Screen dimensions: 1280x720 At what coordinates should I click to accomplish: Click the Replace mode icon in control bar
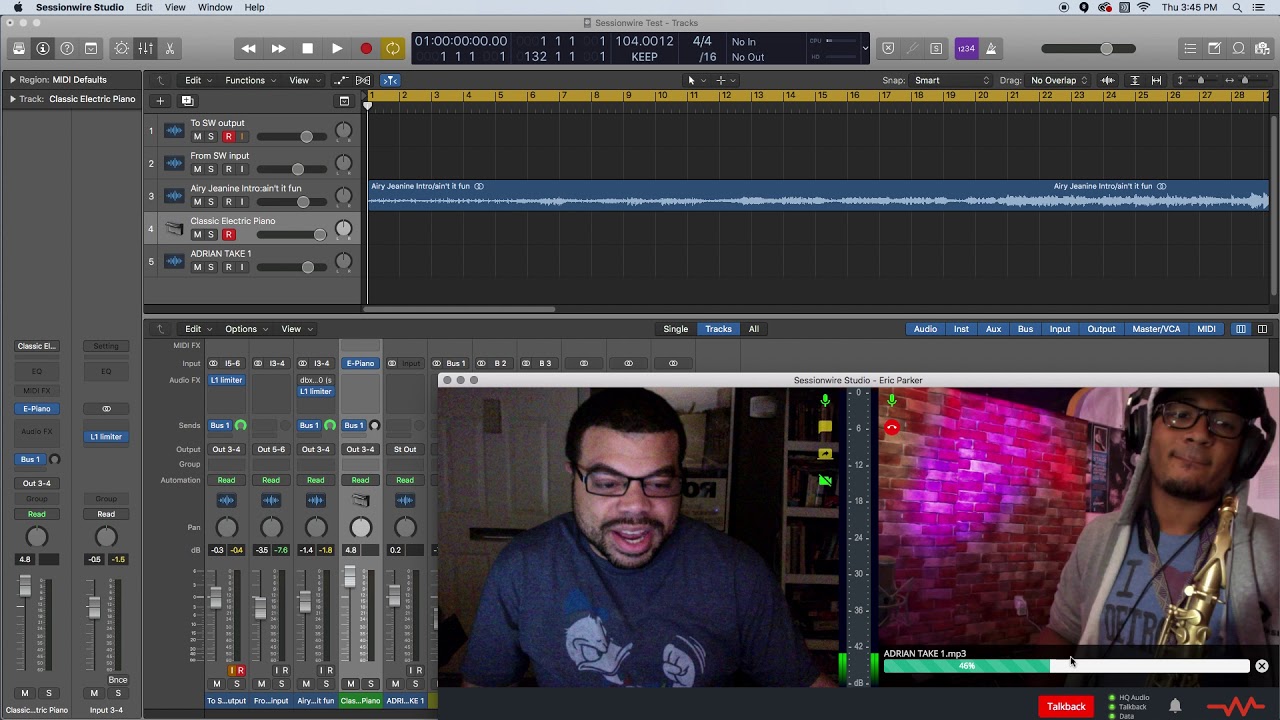888,48
